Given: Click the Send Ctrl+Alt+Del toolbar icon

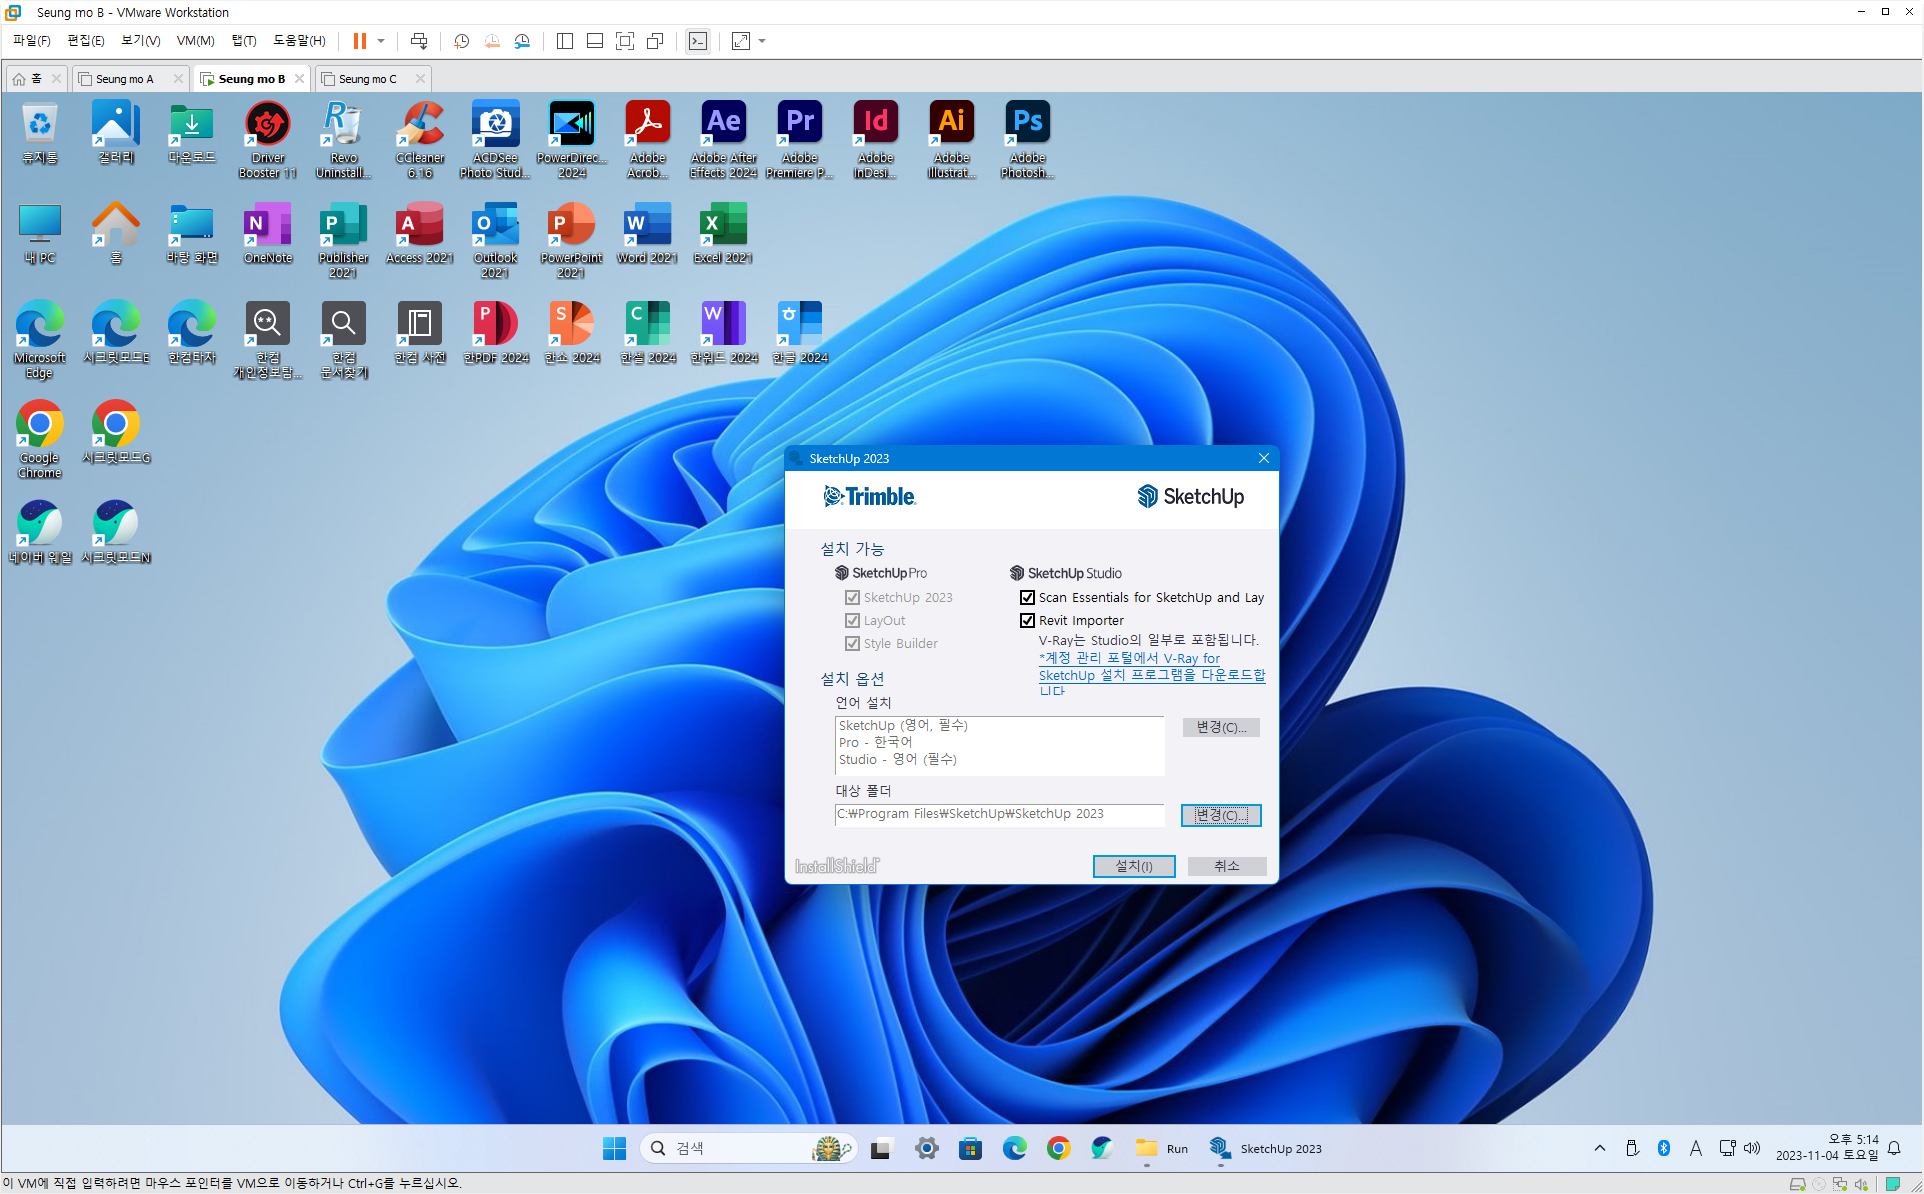Looking at the screenshot, I should point(419,41).
